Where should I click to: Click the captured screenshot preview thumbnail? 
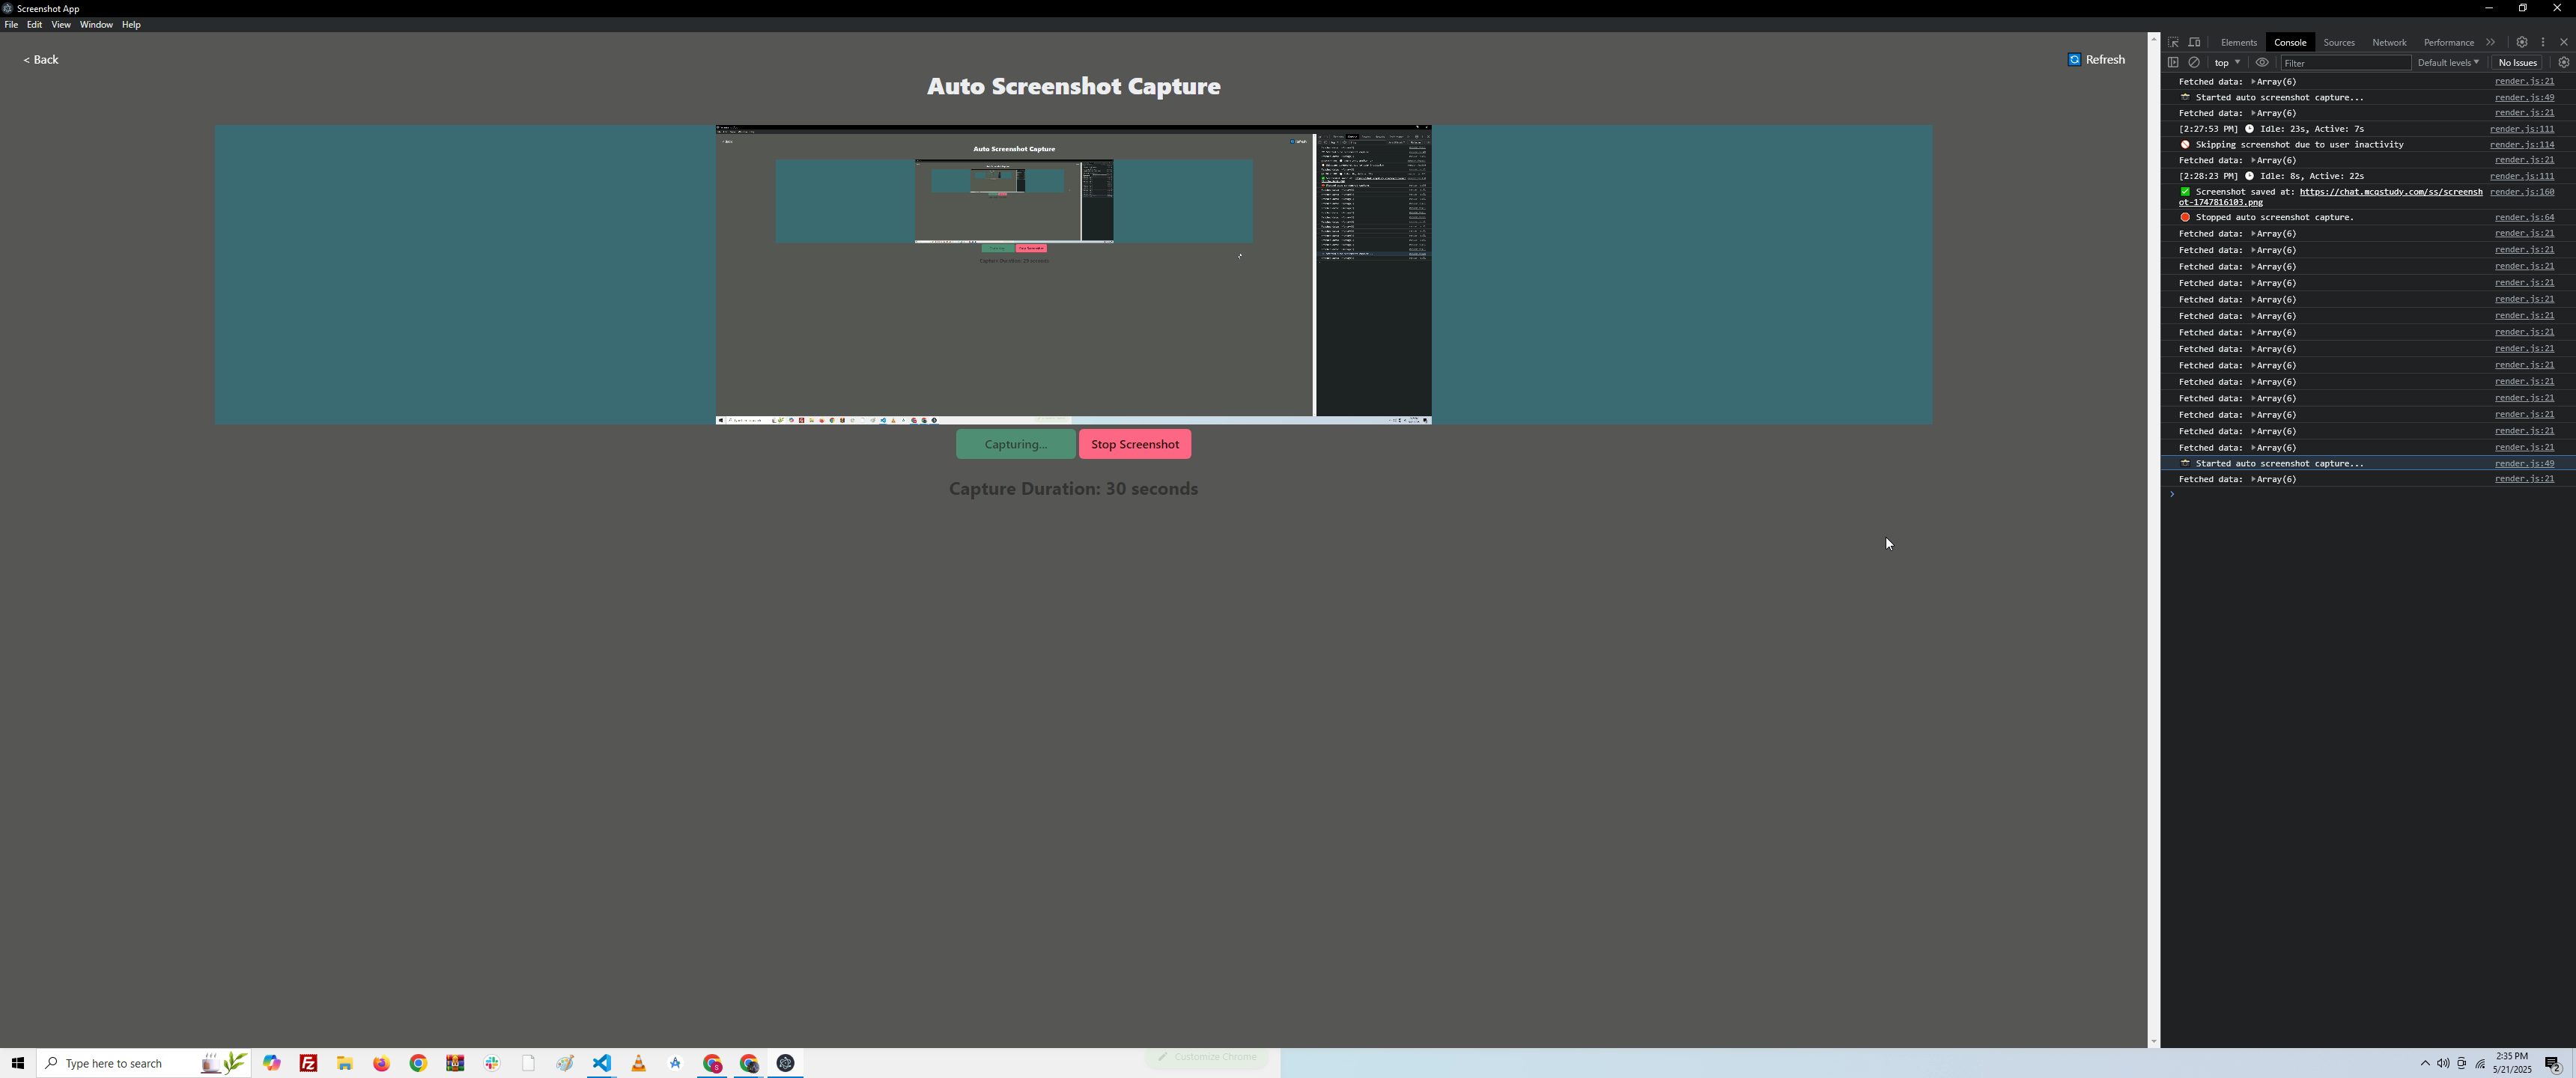click(x=1073, y=274)
